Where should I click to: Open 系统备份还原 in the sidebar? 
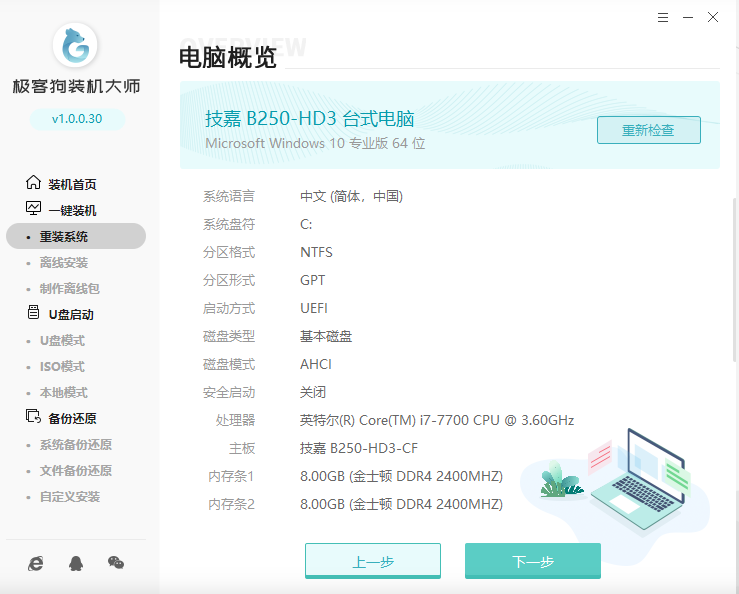tap(76, 445)
